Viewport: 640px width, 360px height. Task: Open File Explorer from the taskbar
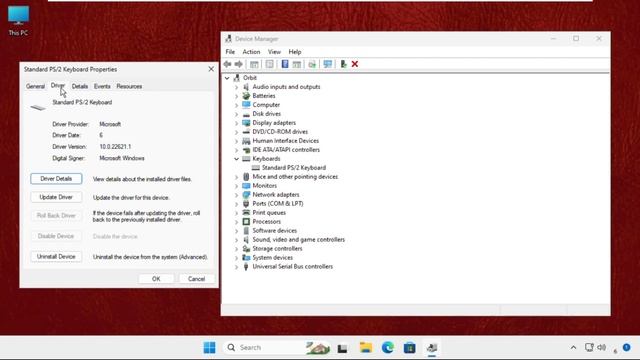point(366,347)
